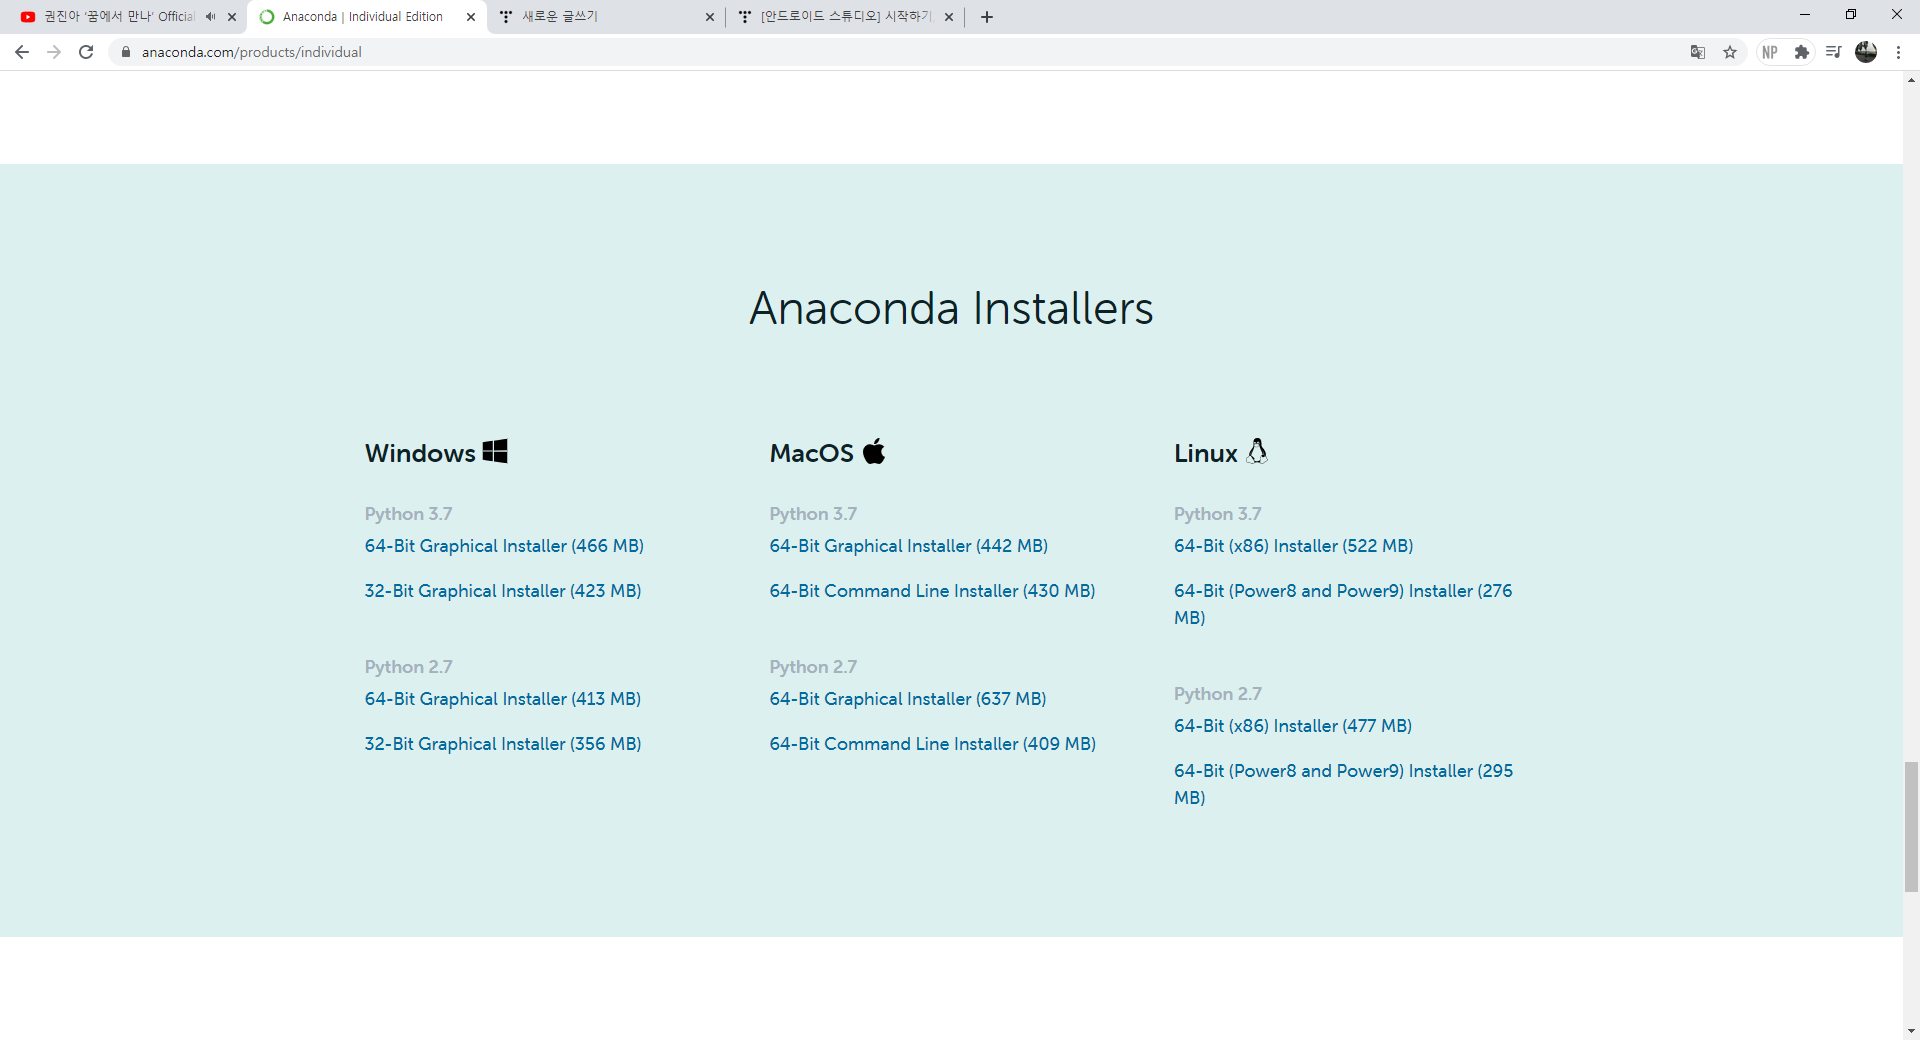Click the MacOS column heading text

tap(811, 453)
